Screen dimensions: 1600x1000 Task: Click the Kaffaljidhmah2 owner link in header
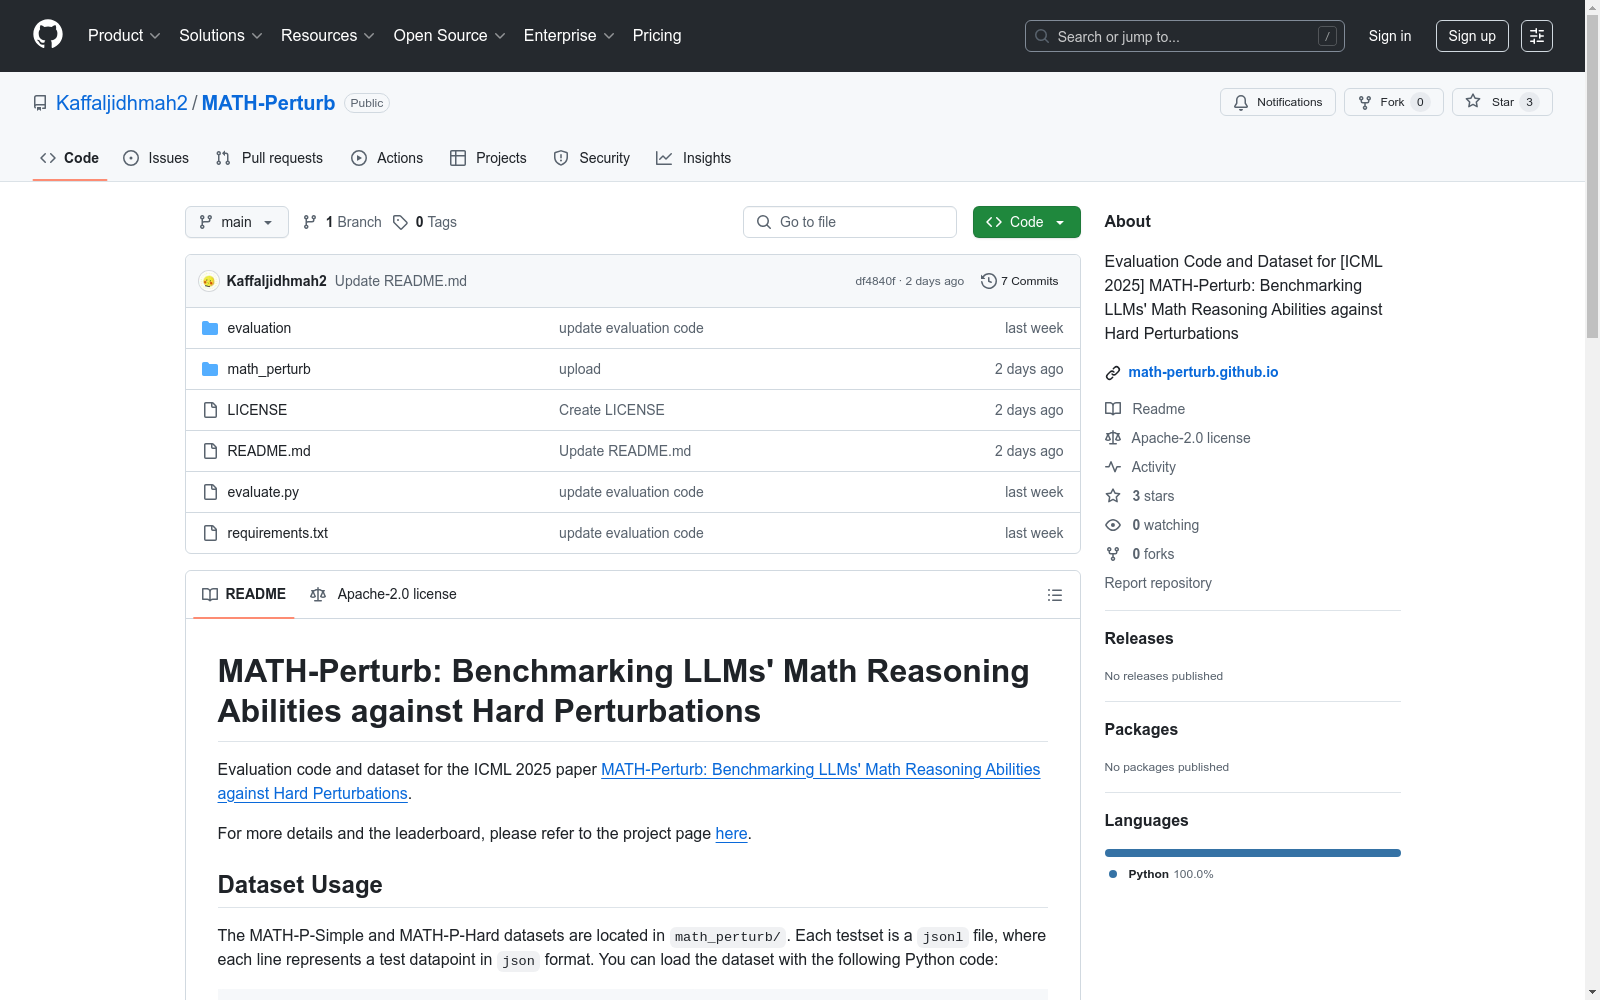pos(122,103)
